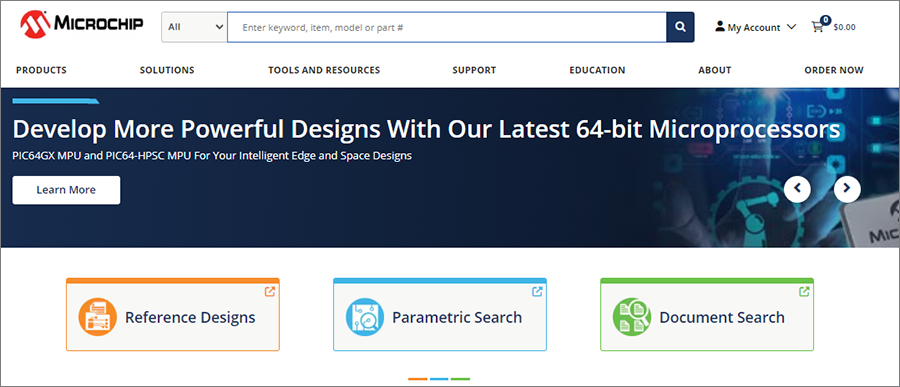Open the EDUCATION menu
900x387 pixels.
click(598, 70)
